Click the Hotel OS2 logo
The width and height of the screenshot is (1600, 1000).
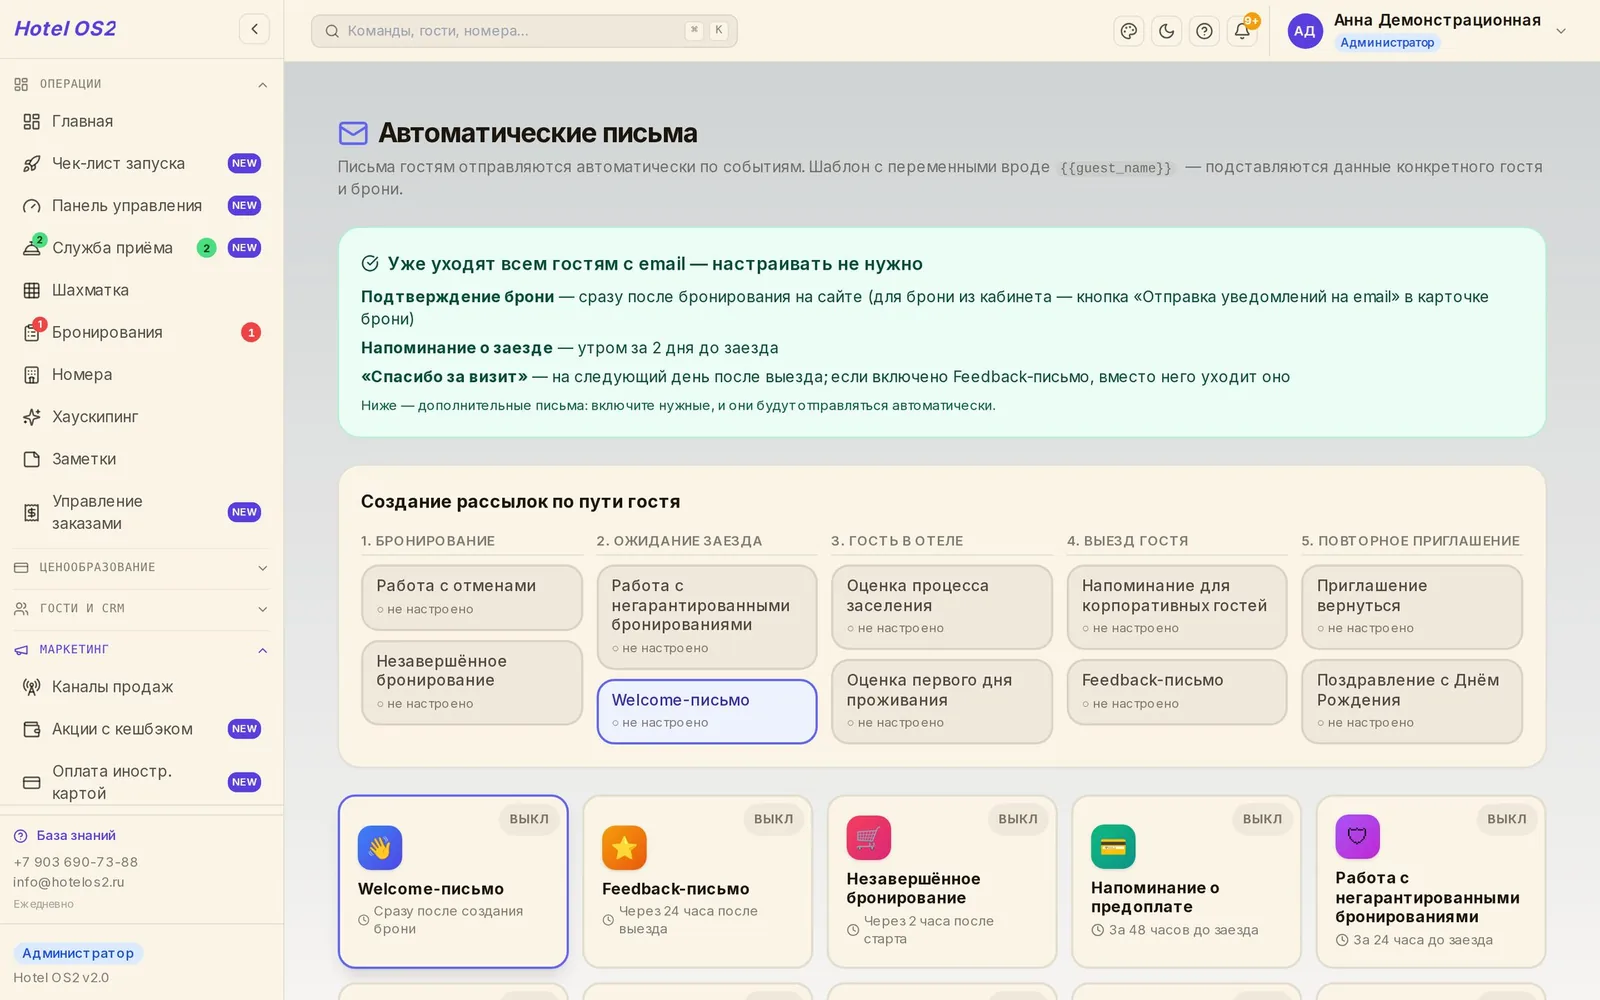[65, 29]
